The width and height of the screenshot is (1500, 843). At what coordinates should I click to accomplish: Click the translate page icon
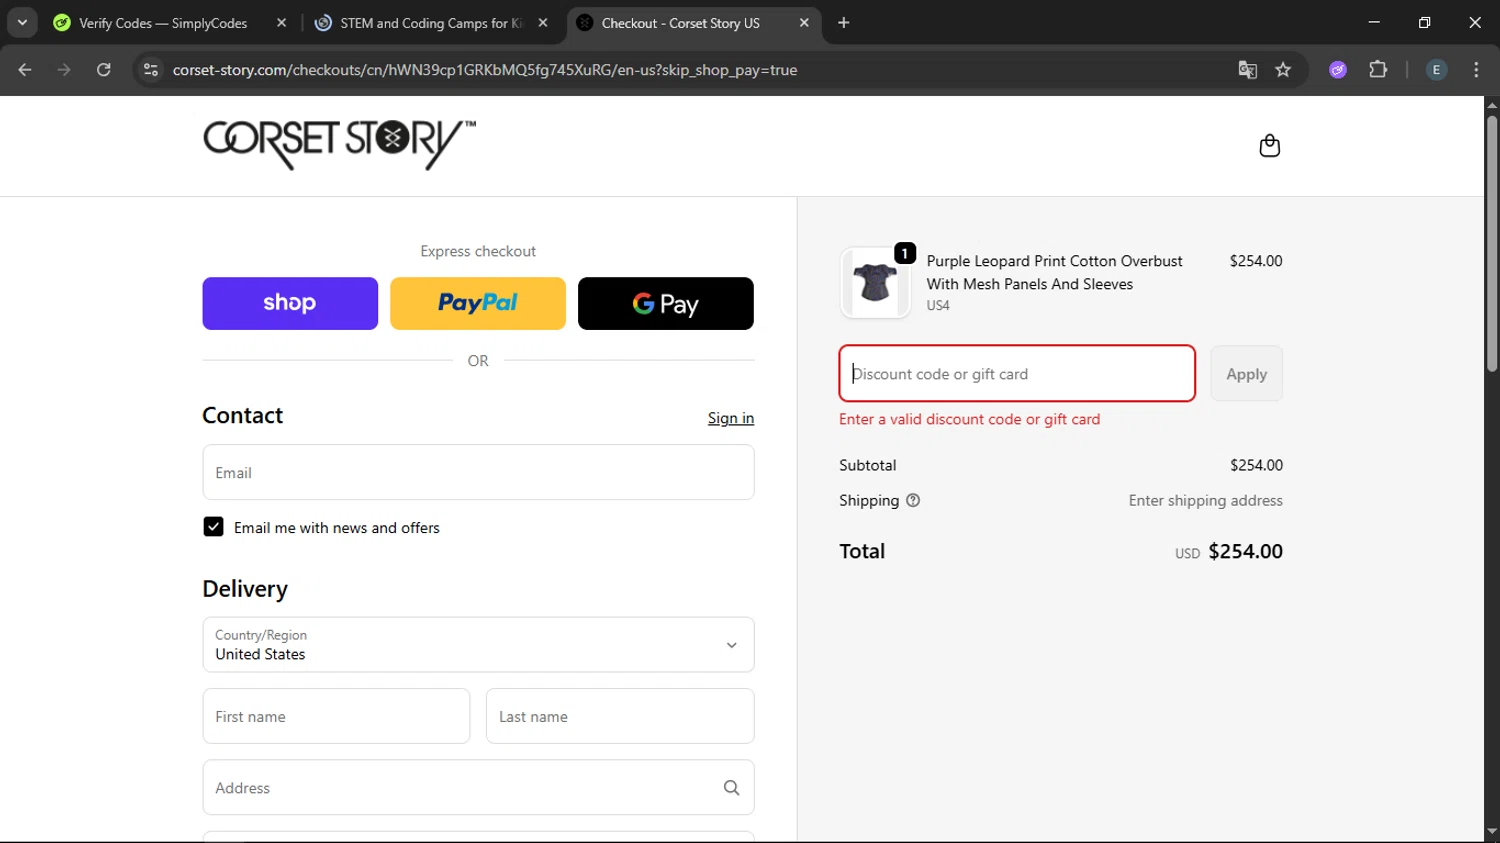point(1247,70)
